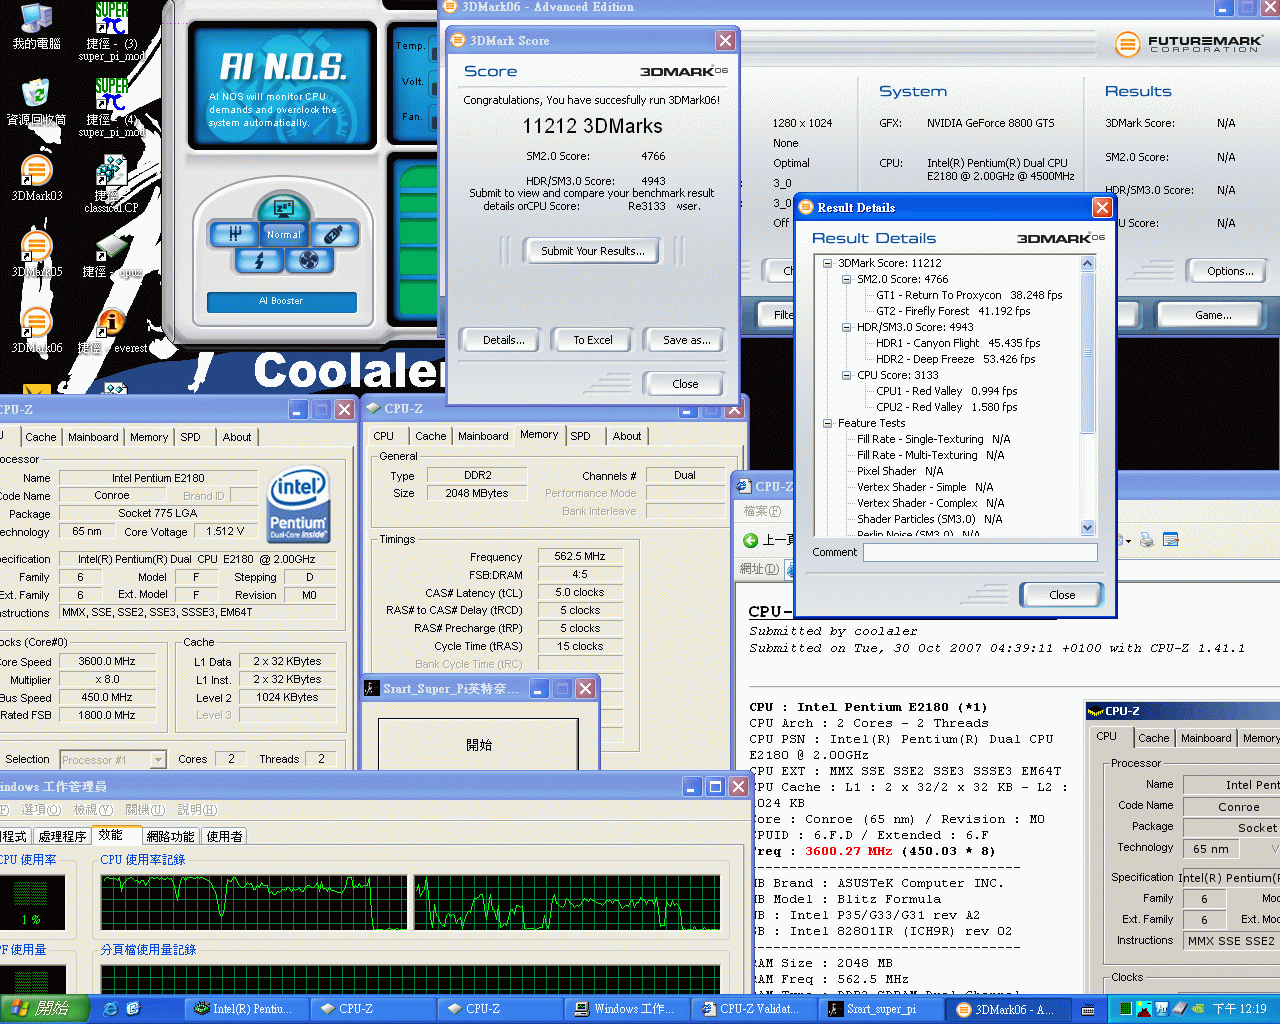Click Close in the Result Details dialog
Viewport: 1280px width, 1024px height.
pyautogui.click(x=1062, y=595)
